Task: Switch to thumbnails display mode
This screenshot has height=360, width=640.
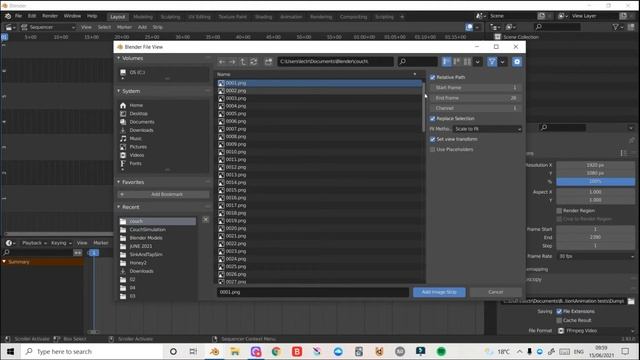Action: click(x=467, y=62)
